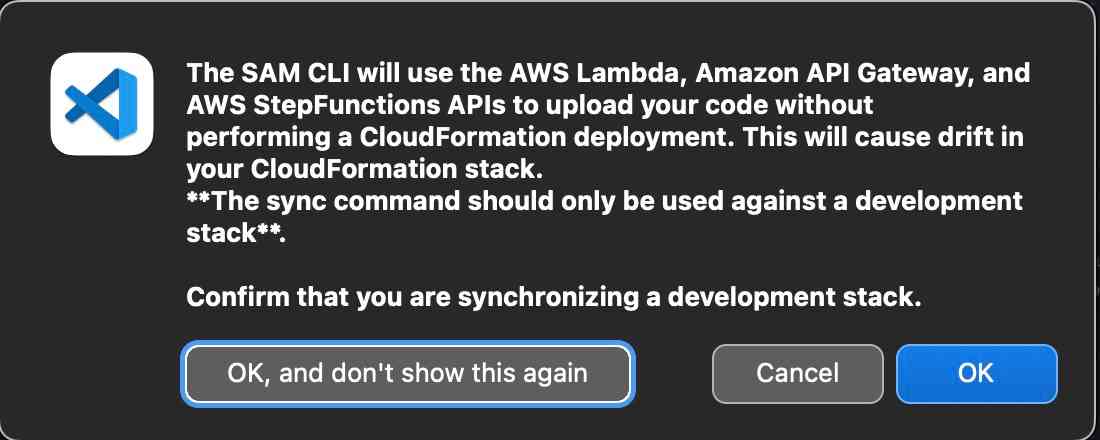
Task: Click the Visual Studio Code app icon
Action: tap(102, 105)
